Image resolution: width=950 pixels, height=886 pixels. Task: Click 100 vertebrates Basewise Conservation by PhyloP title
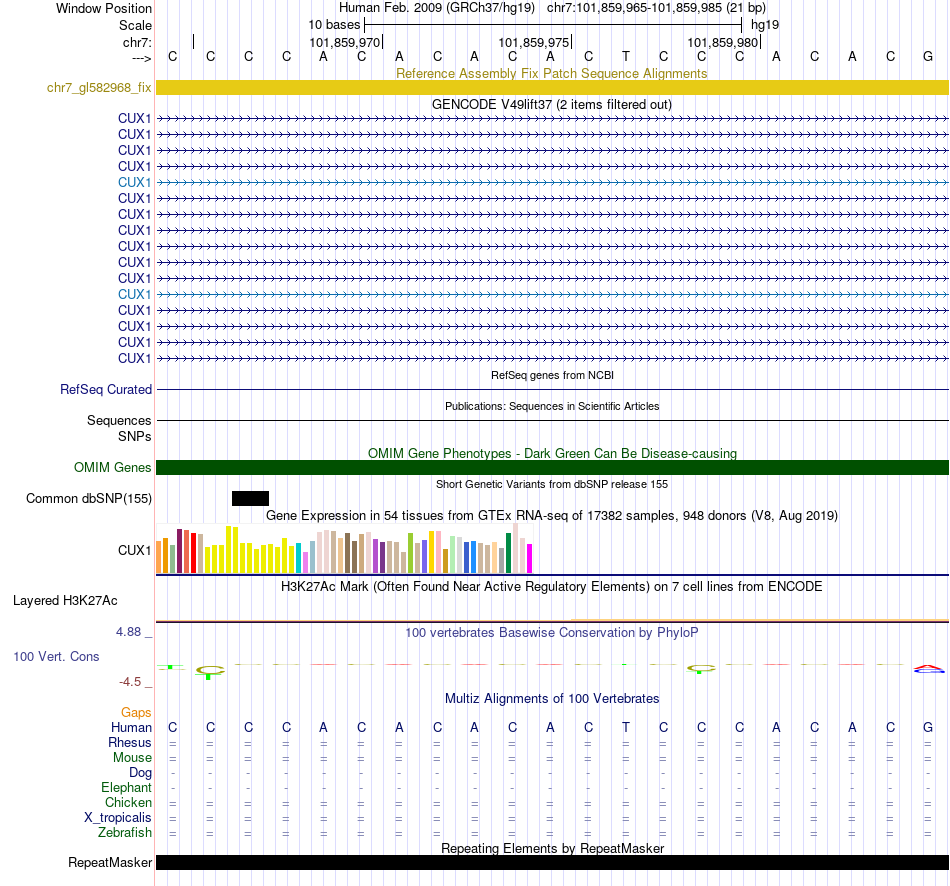(551, 633)
